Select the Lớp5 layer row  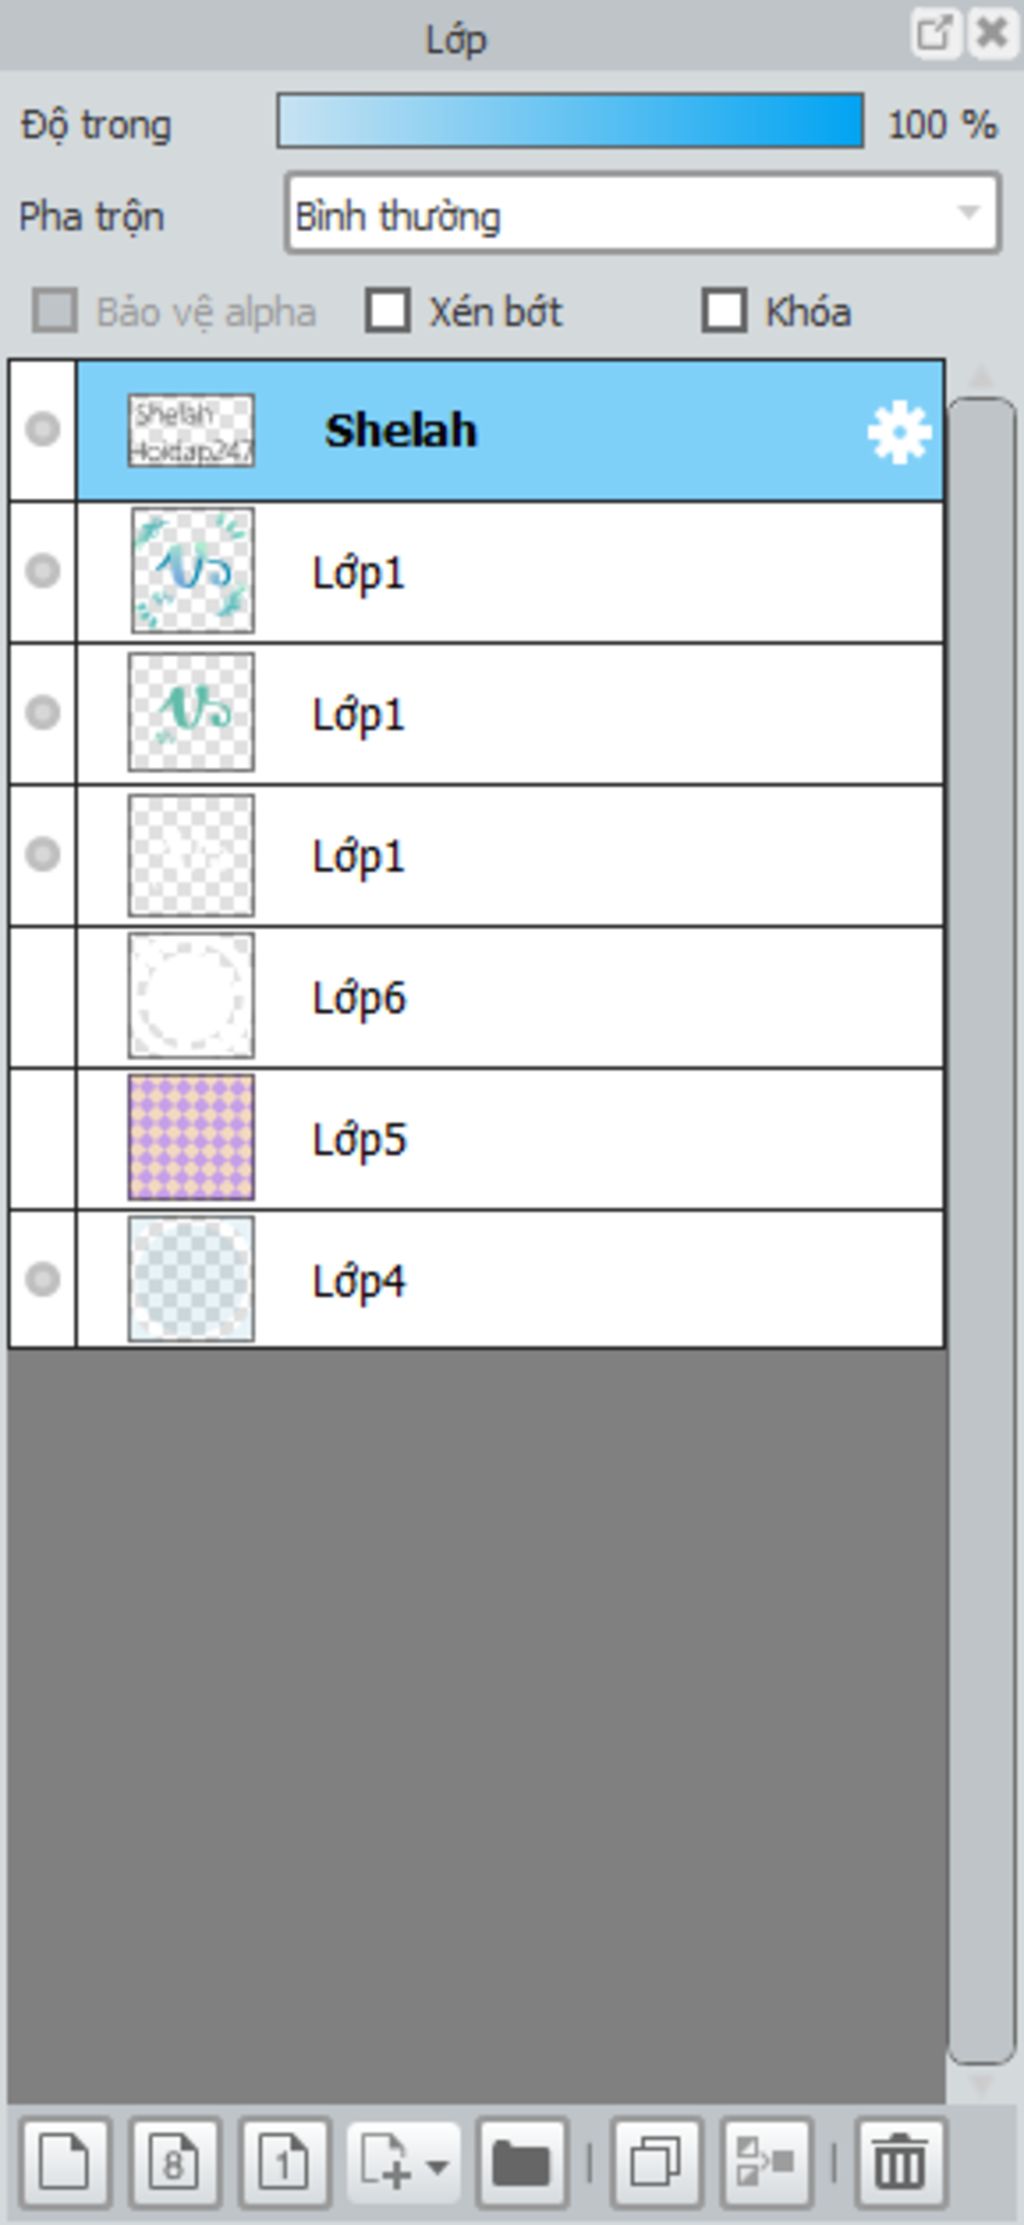click(510, 1138)
